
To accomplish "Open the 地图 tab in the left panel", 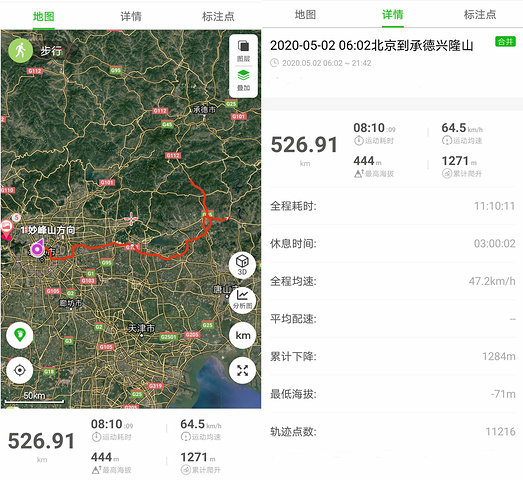I will click(44, 16).
